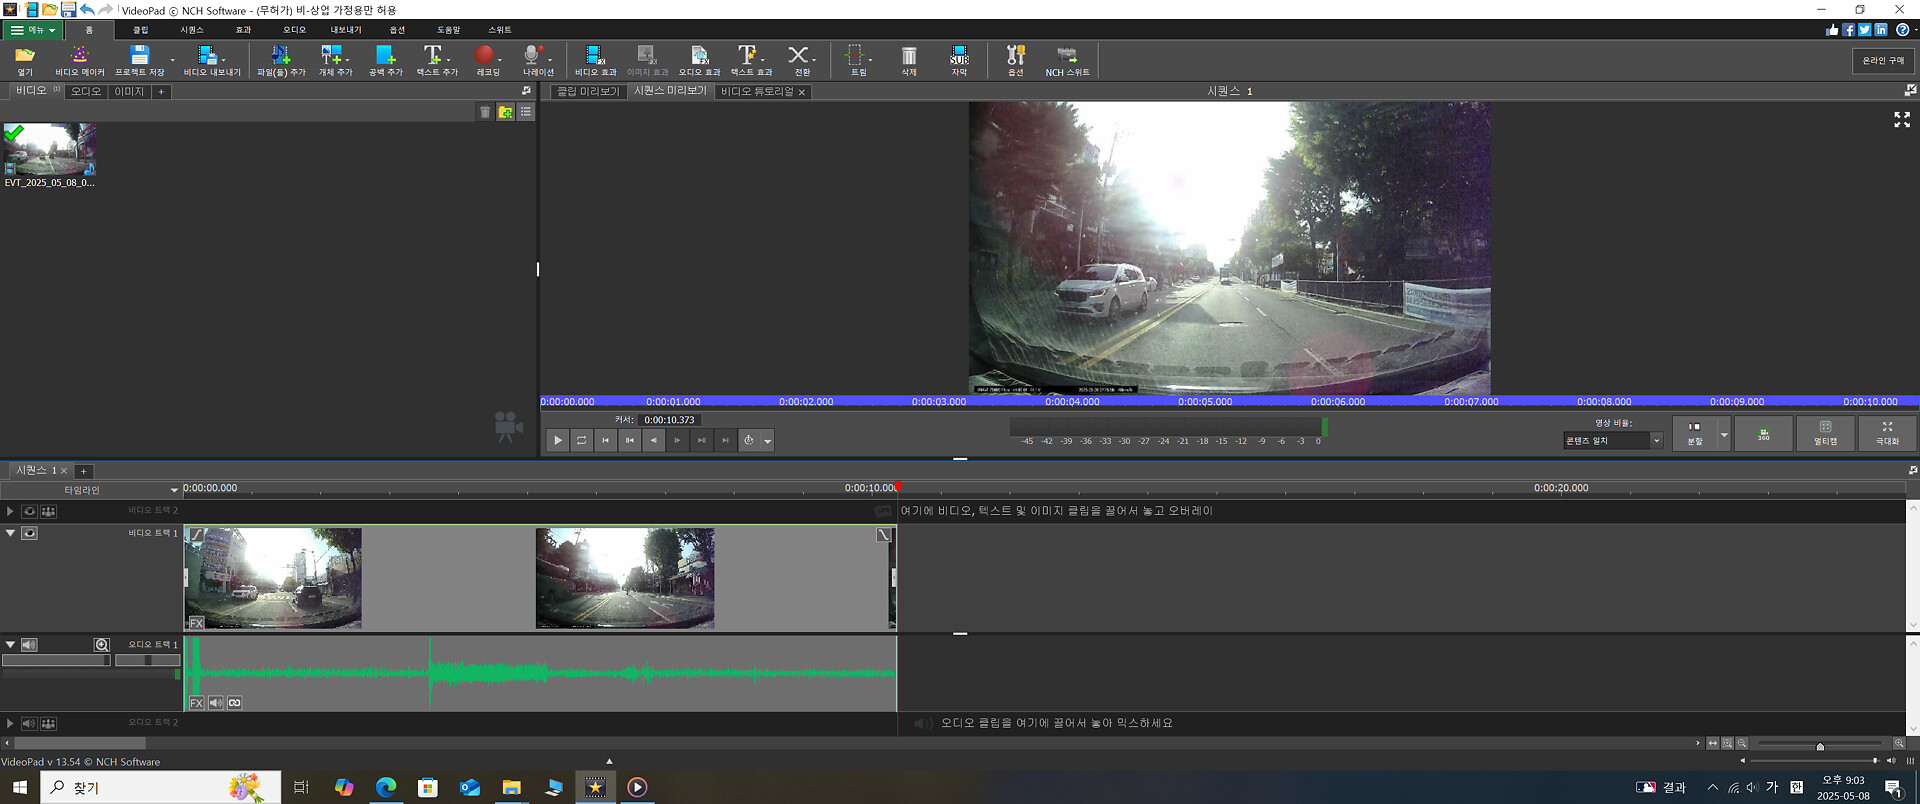1920x804 pixels.
Task: Collapse the 비디오 트랙 1 track
Action: click(x=11, y=533)
